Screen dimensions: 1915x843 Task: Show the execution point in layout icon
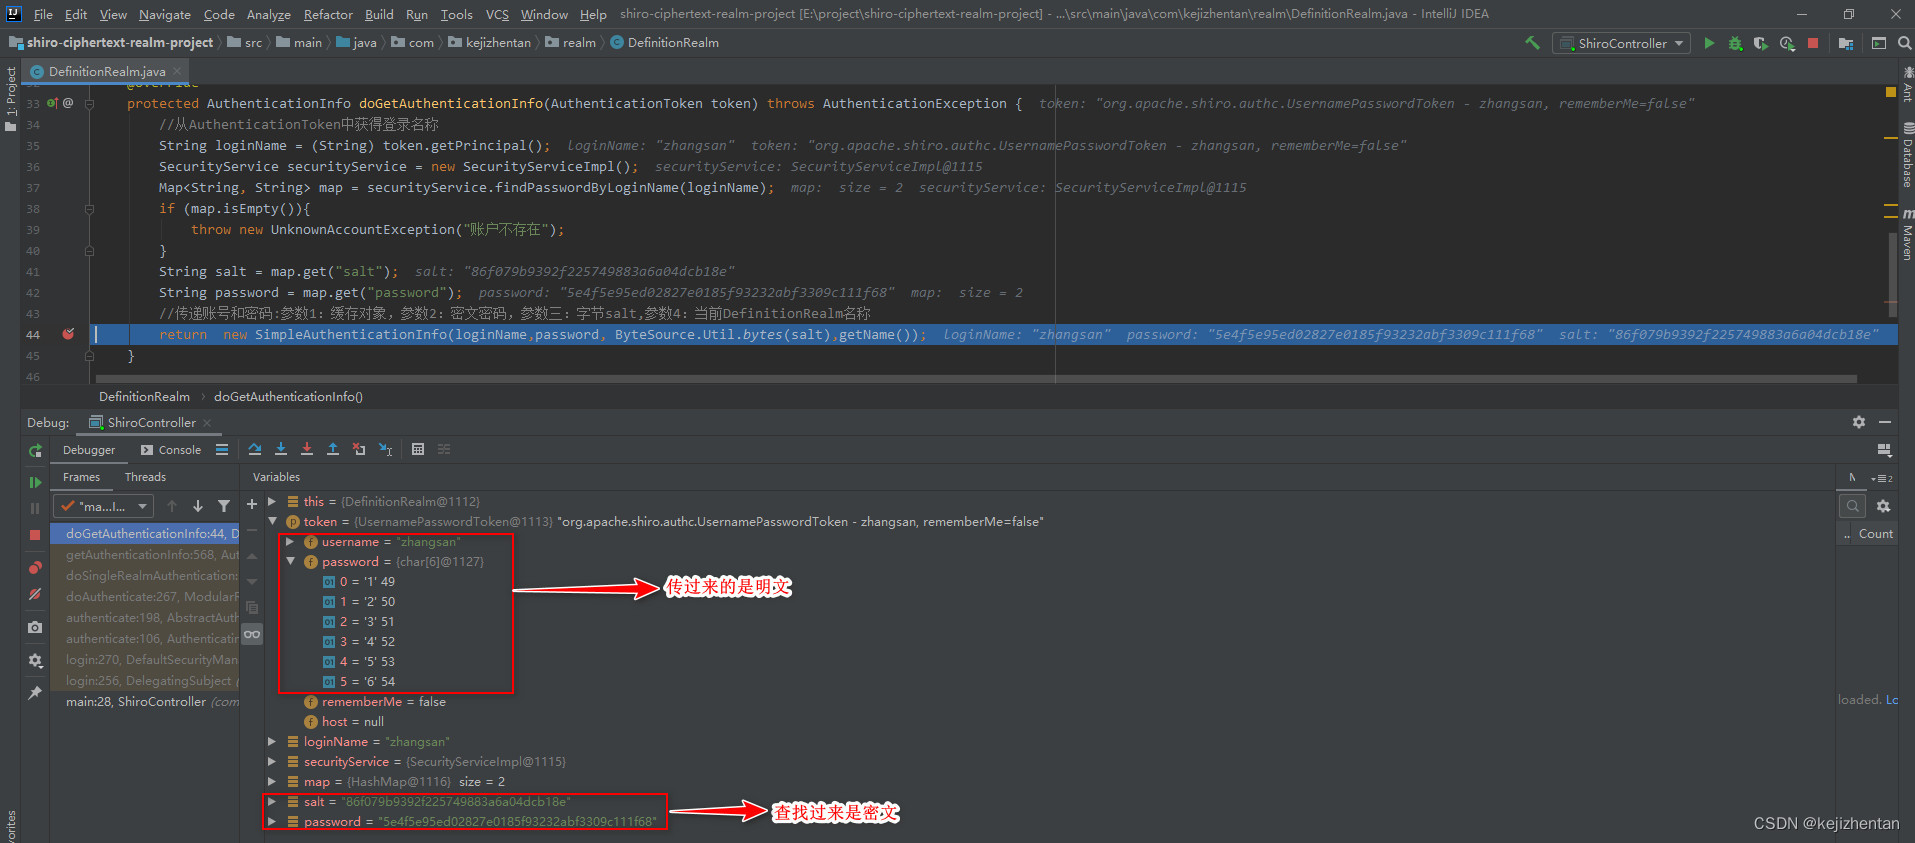pyautogui.click(x=222, y=449)
